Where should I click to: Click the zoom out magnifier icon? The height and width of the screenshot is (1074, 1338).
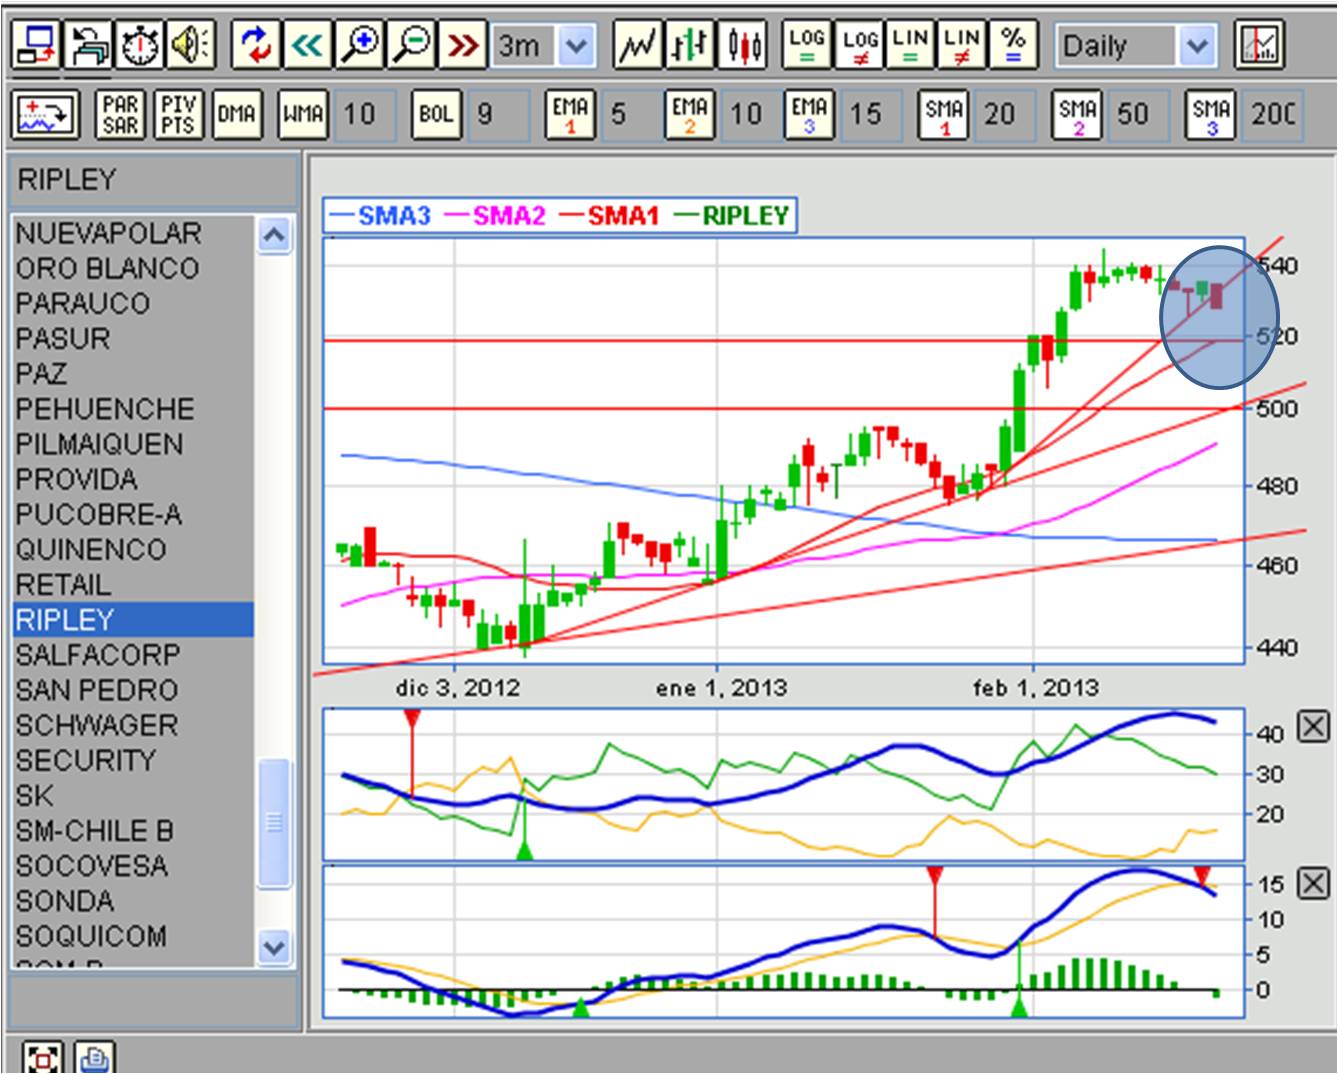click(410, 45)
